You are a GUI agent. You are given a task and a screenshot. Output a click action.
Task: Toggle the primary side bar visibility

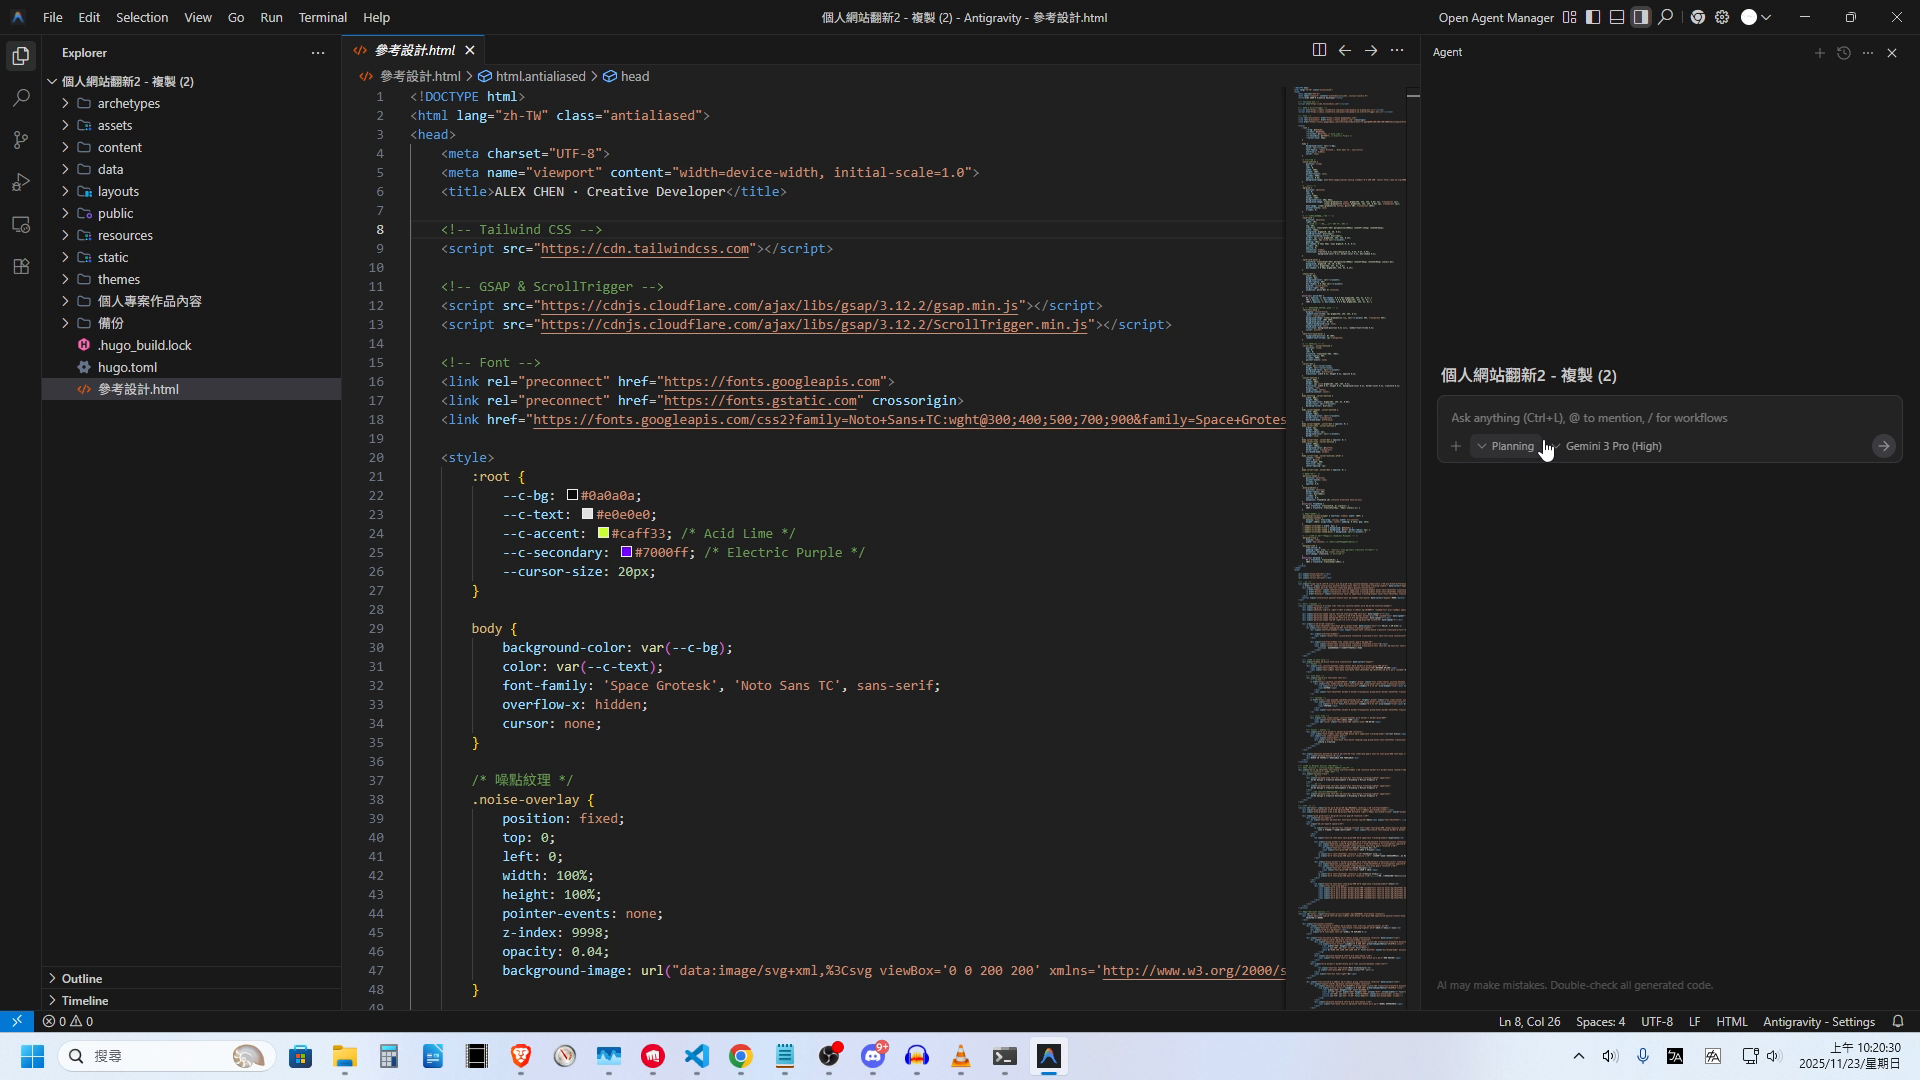1593,17
